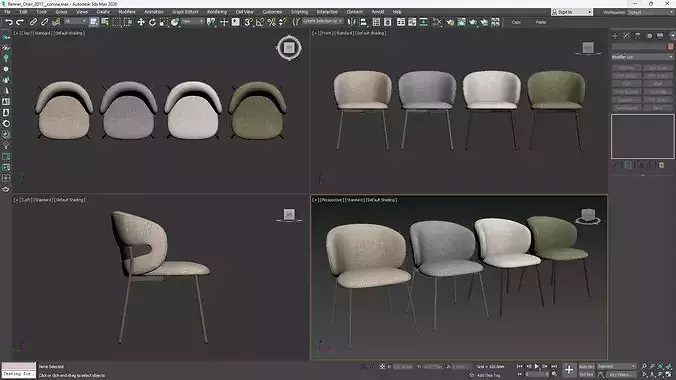Click the Set Key button
Screen dimensions: 676x380
point(586,374)
